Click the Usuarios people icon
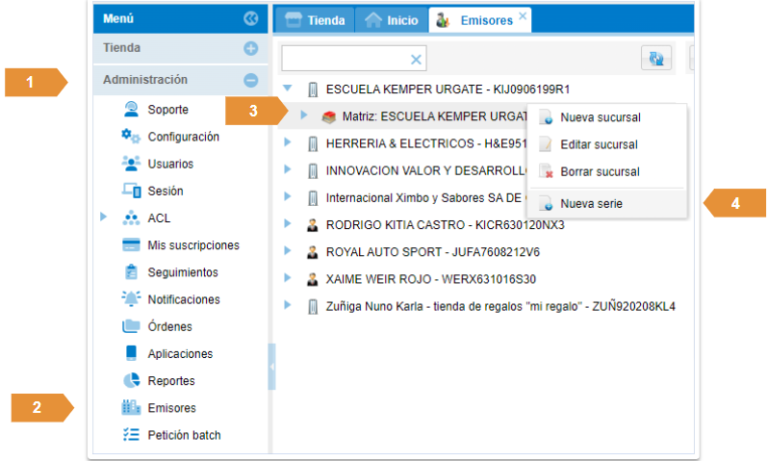Viewport: 768px width, 461px height. point(131,163)
